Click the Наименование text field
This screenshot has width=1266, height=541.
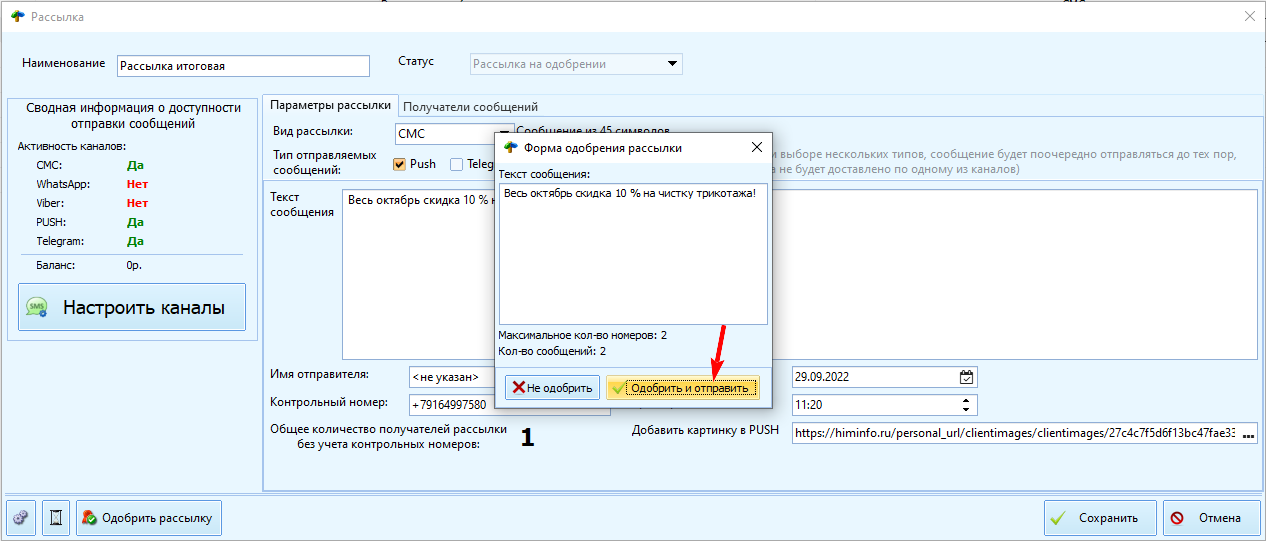click(243, 66)
